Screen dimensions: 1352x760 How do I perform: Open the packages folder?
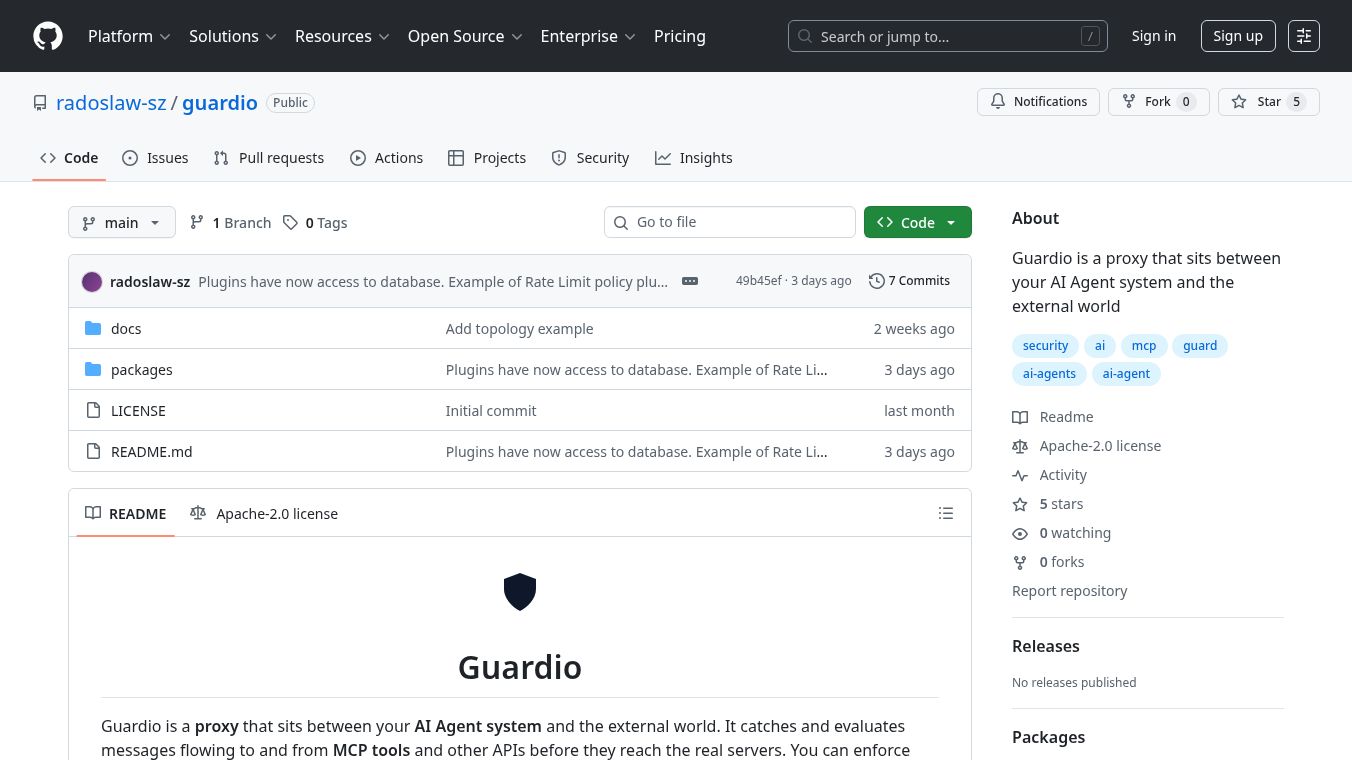click(x=142, y=370)
